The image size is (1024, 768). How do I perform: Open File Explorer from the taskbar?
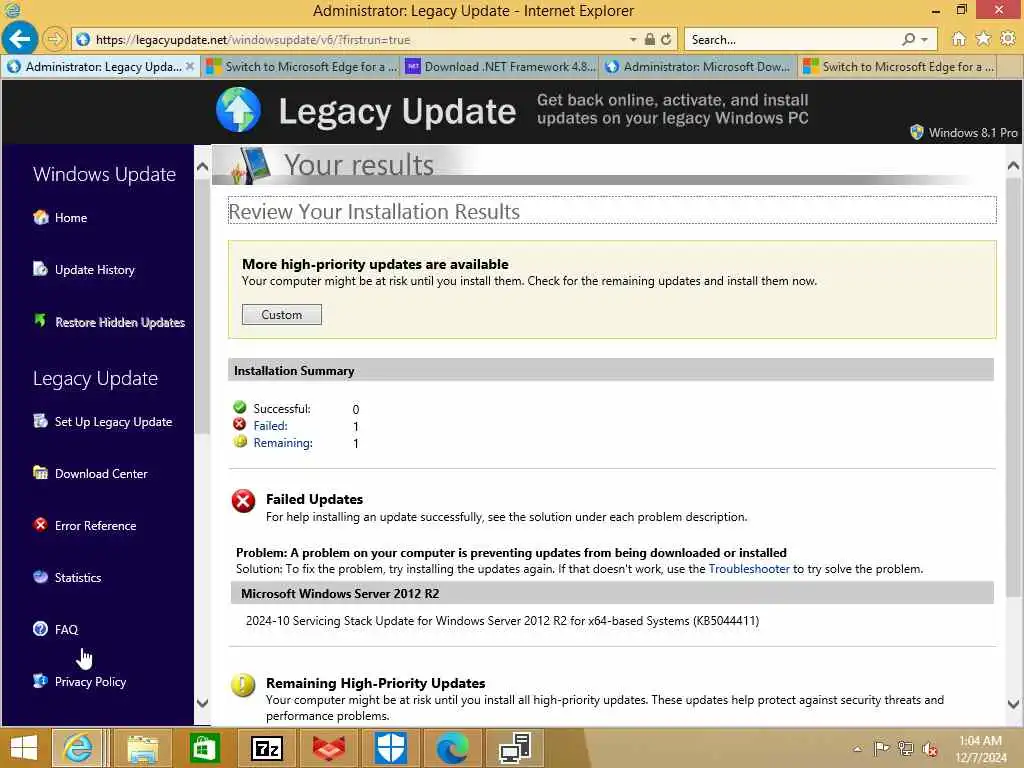pos(142,748)
